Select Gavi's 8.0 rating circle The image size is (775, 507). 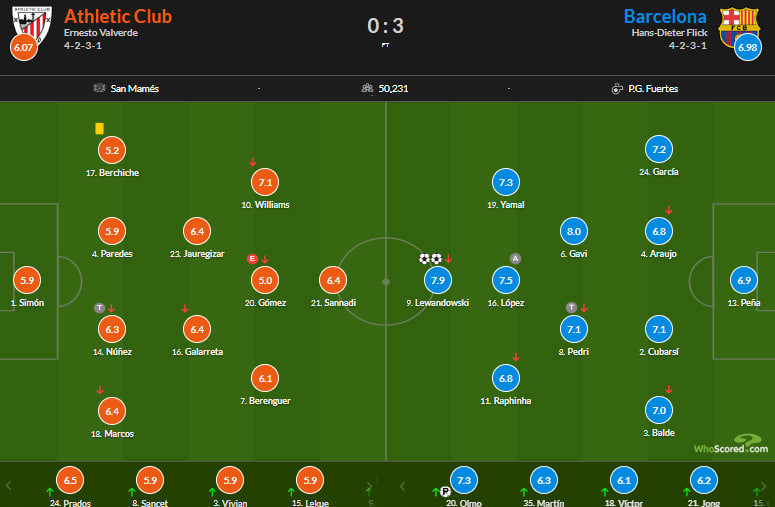point(574,231)
